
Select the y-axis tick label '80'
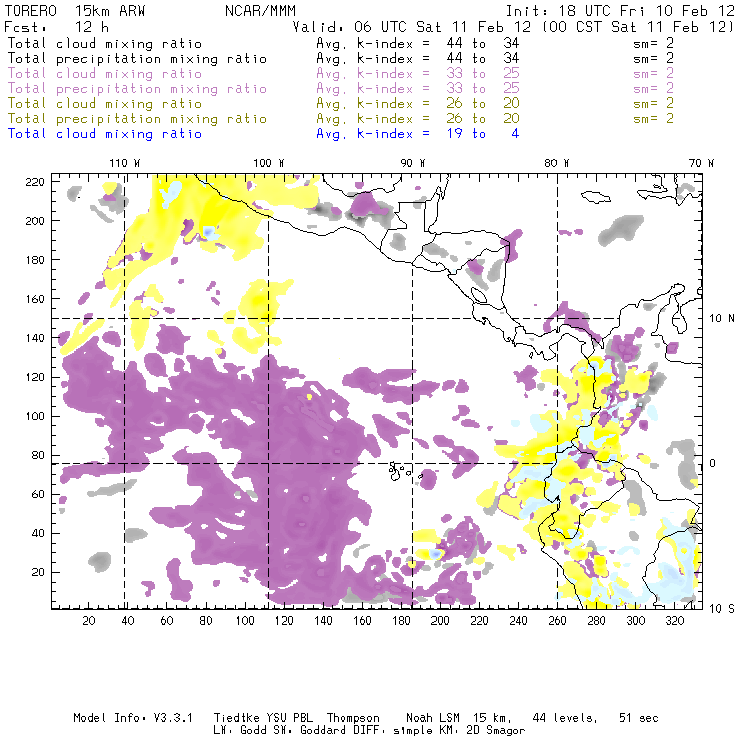pos(38,455)
